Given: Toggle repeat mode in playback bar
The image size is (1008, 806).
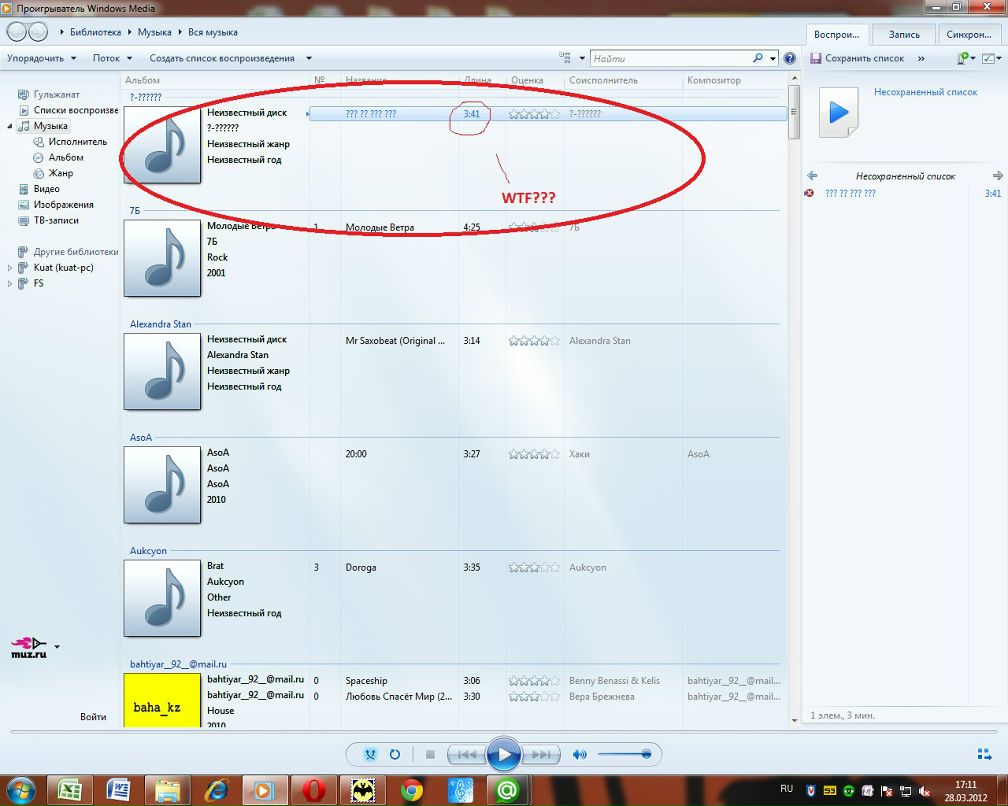Looking at the screenshot, I should [395, 755].
